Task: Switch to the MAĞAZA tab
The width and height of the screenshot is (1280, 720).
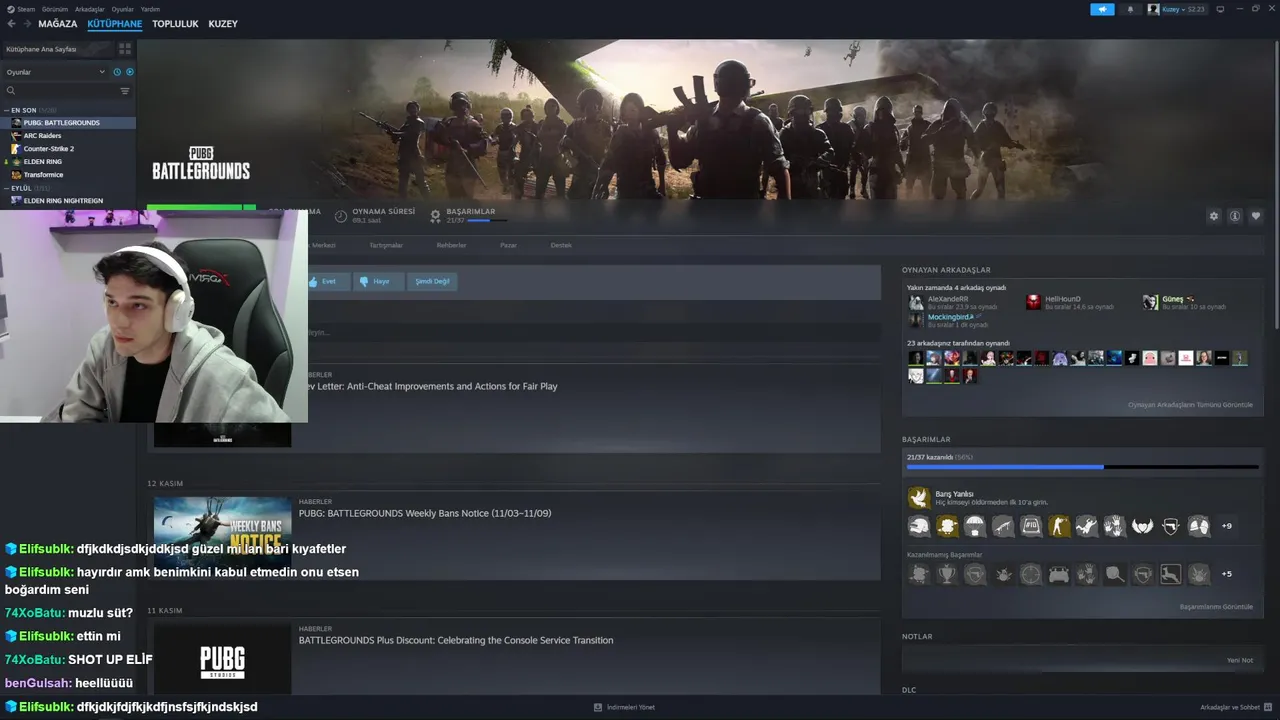Action: coord(57,23)
